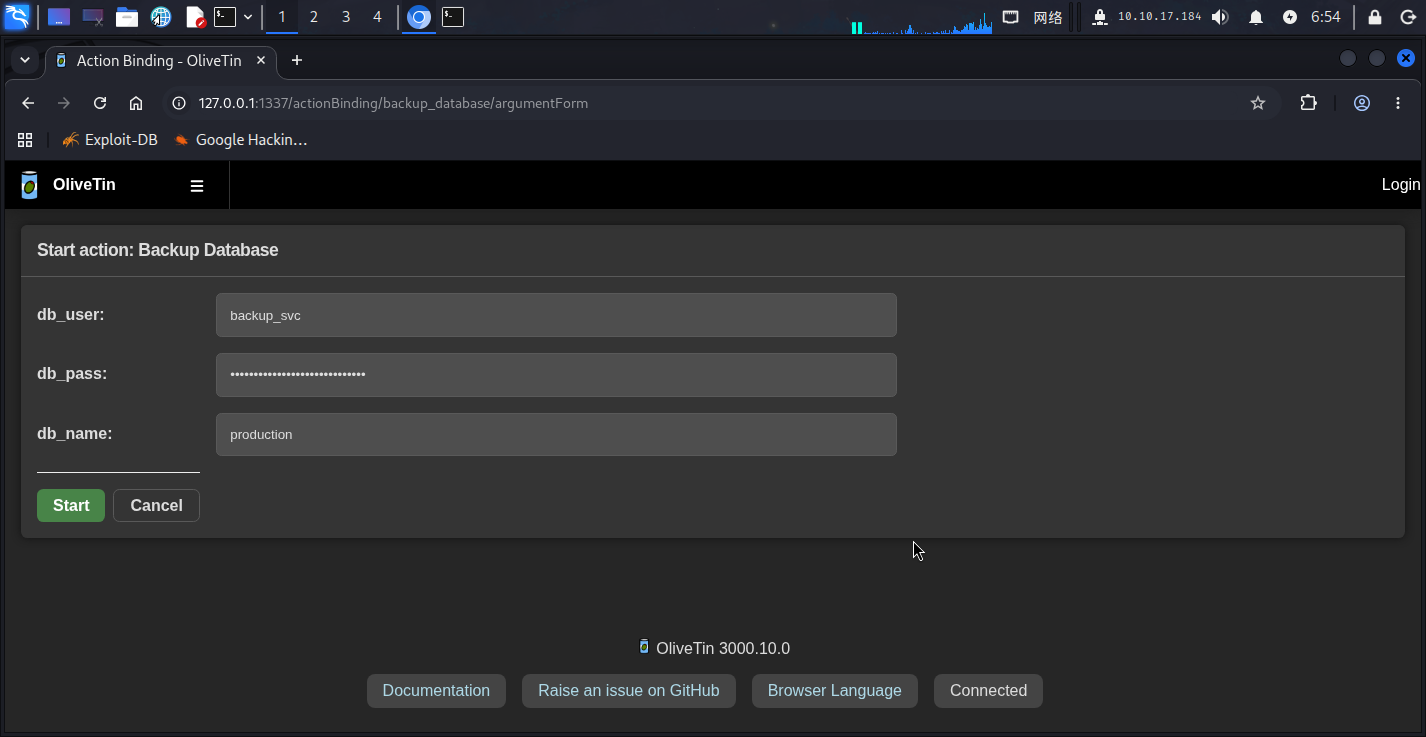Lock the screen with the padlock icon

click(x=1375, y=17)
